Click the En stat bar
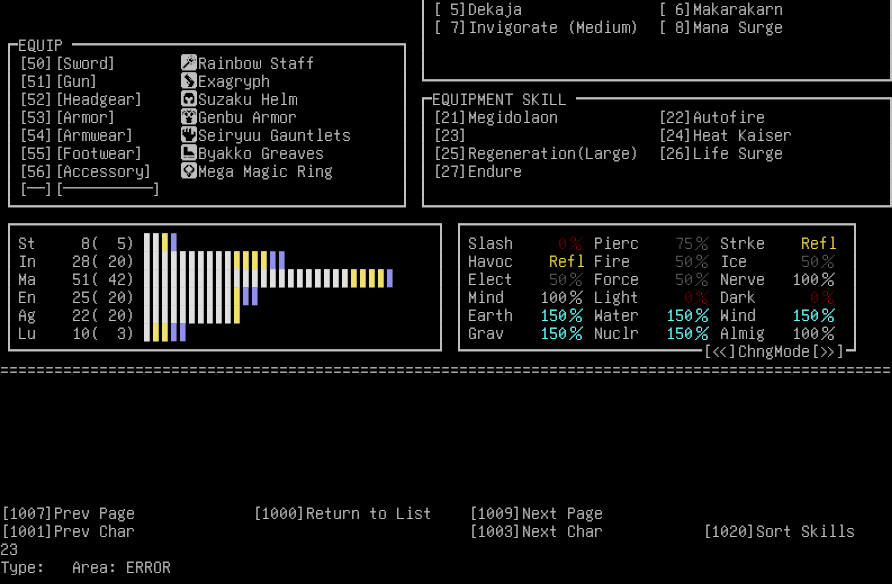Image resolution: width=892 pixels, height=584 pixels. pos(200,297)
